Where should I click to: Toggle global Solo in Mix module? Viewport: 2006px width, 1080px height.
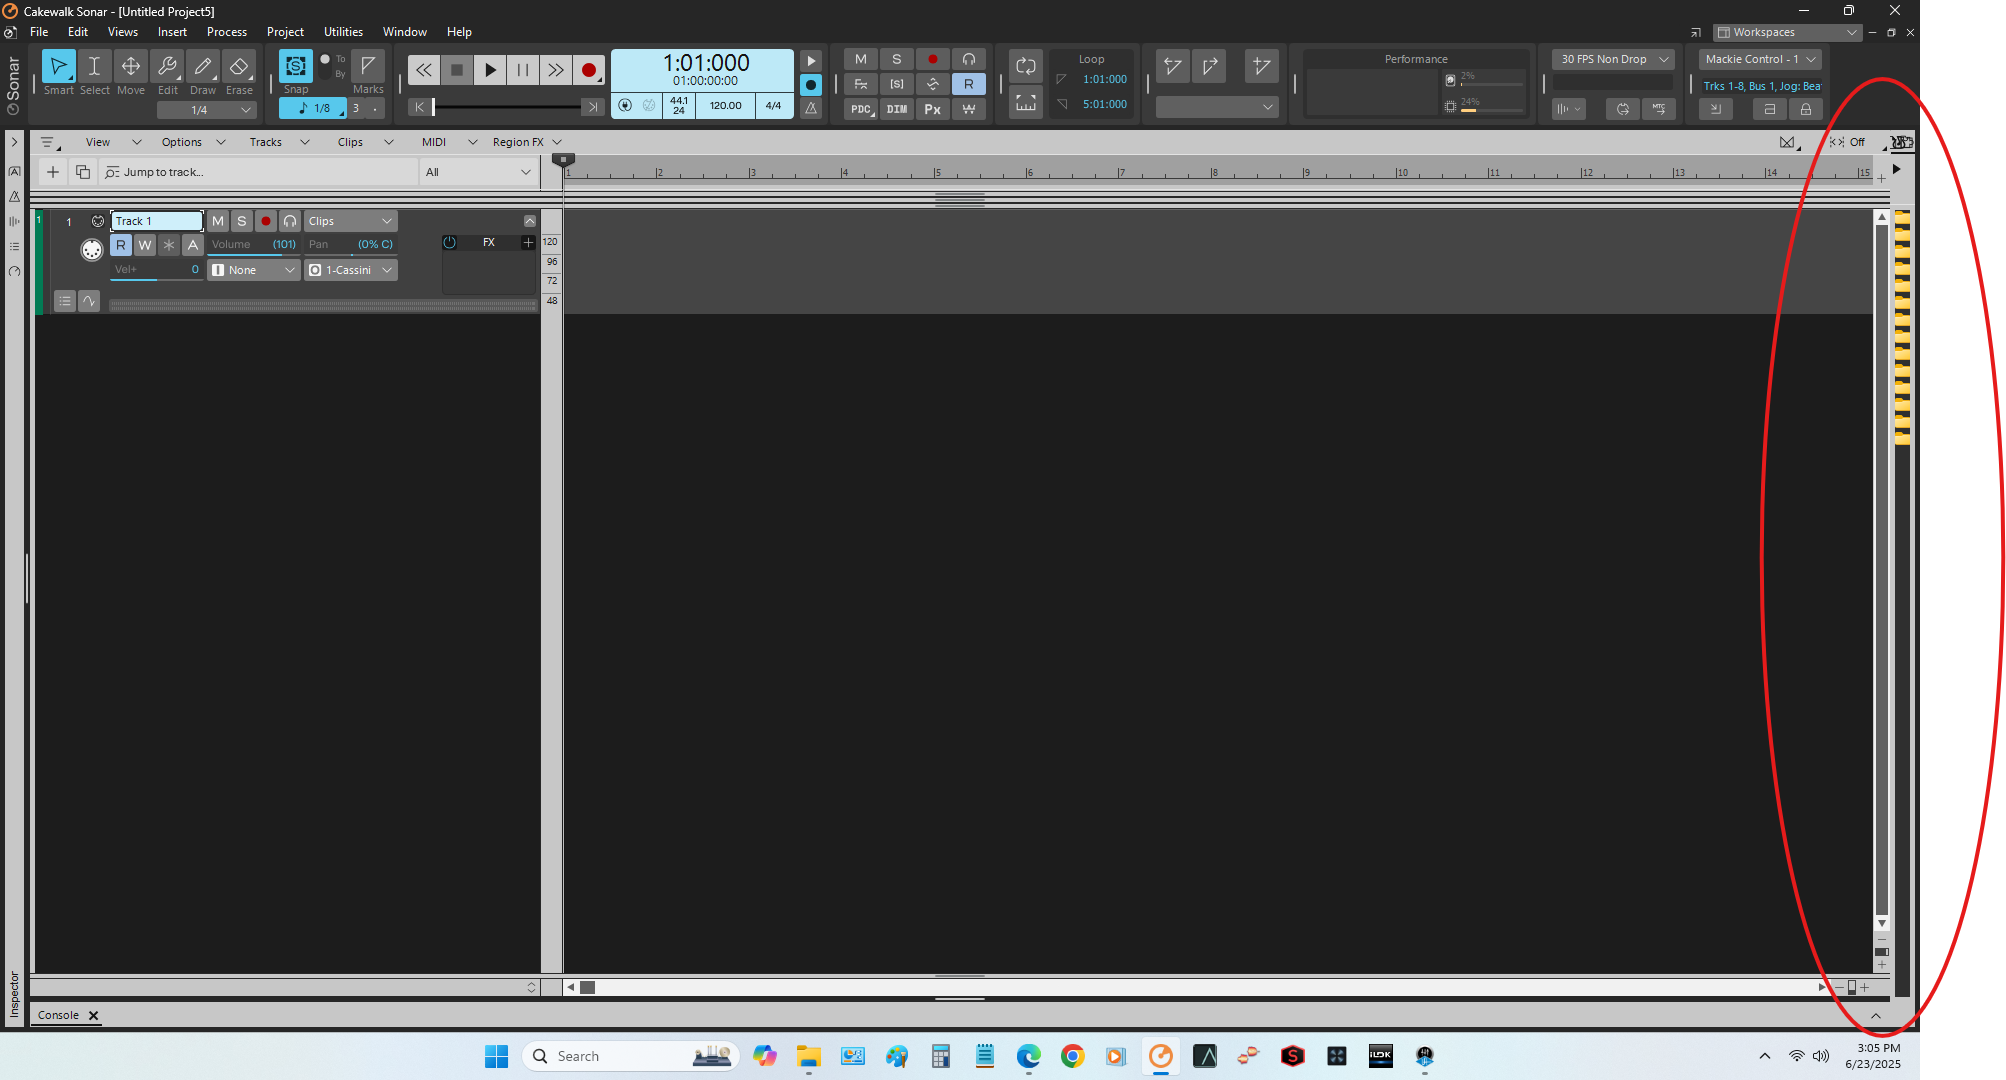897,59
